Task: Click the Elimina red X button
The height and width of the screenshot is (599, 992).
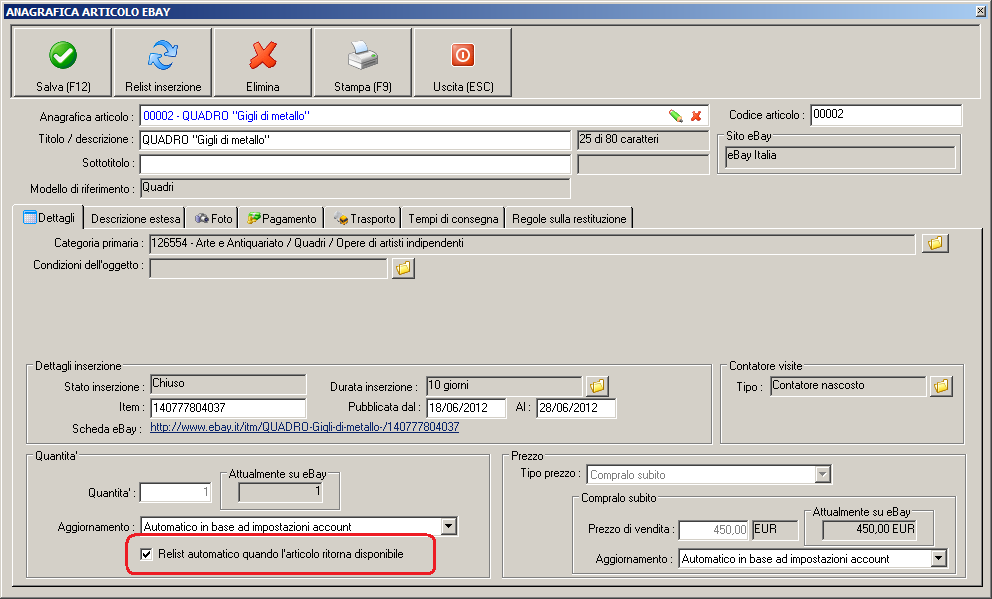Action: pyautogui.click(x=263, y=62)
